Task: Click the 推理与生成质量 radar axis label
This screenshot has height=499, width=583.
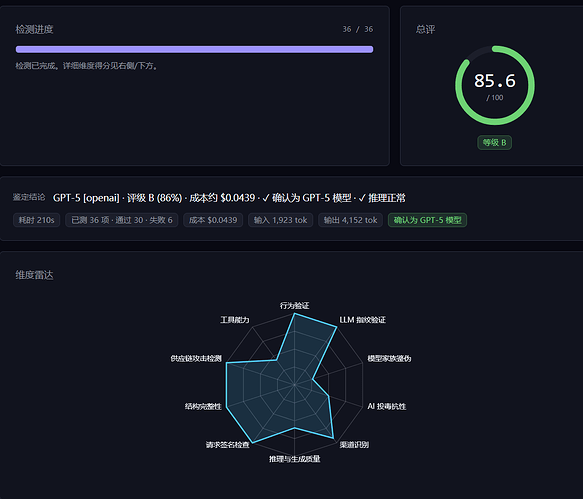Action: pyautogui.click(x=294, y=459)
